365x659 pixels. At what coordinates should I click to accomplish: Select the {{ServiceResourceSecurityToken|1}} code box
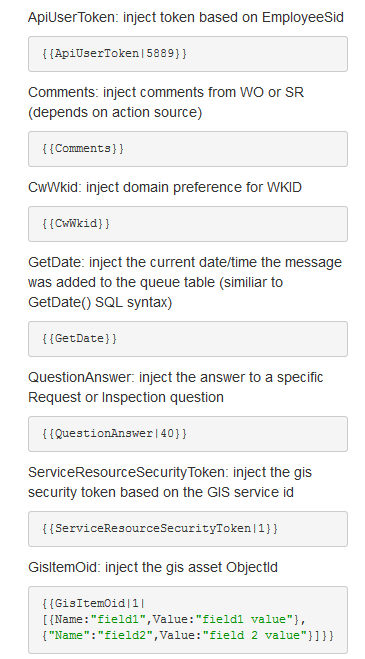(188, 529)
